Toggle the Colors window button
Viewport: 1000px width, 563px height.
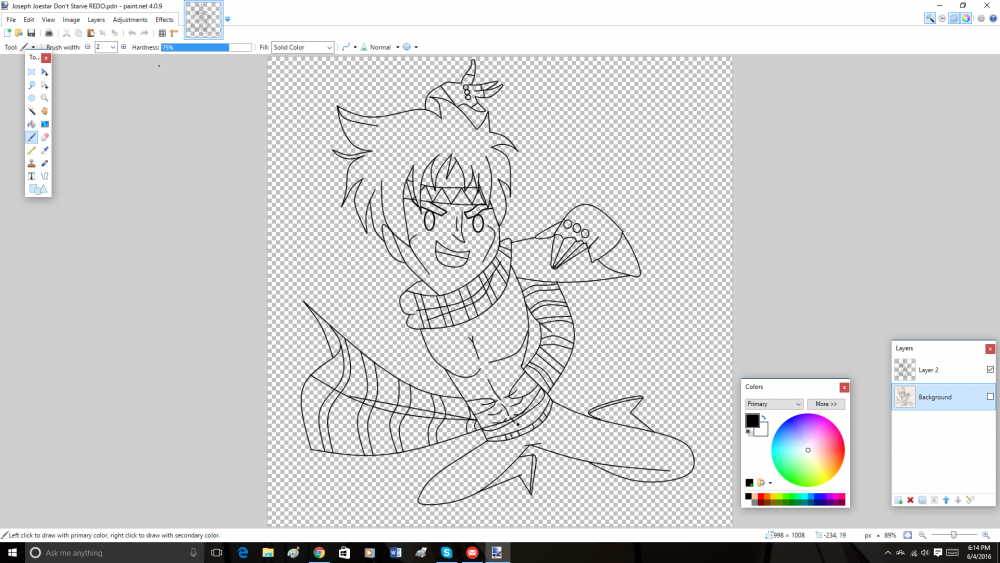pyautogui.click(x=966, y=18)
